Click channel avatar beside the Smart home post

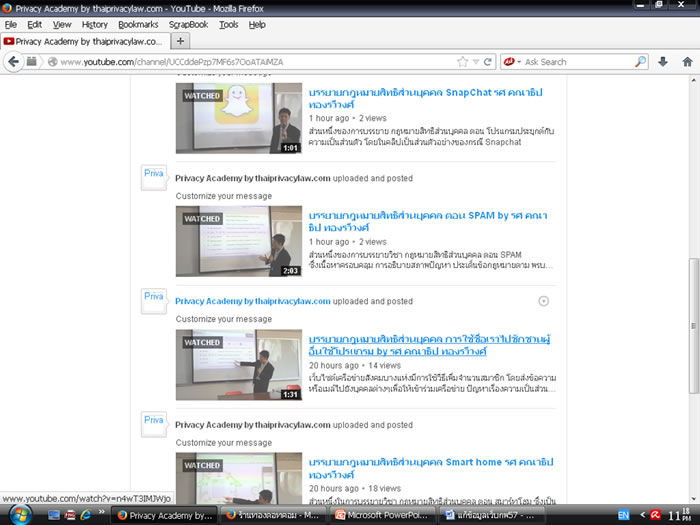coord(154,425)
